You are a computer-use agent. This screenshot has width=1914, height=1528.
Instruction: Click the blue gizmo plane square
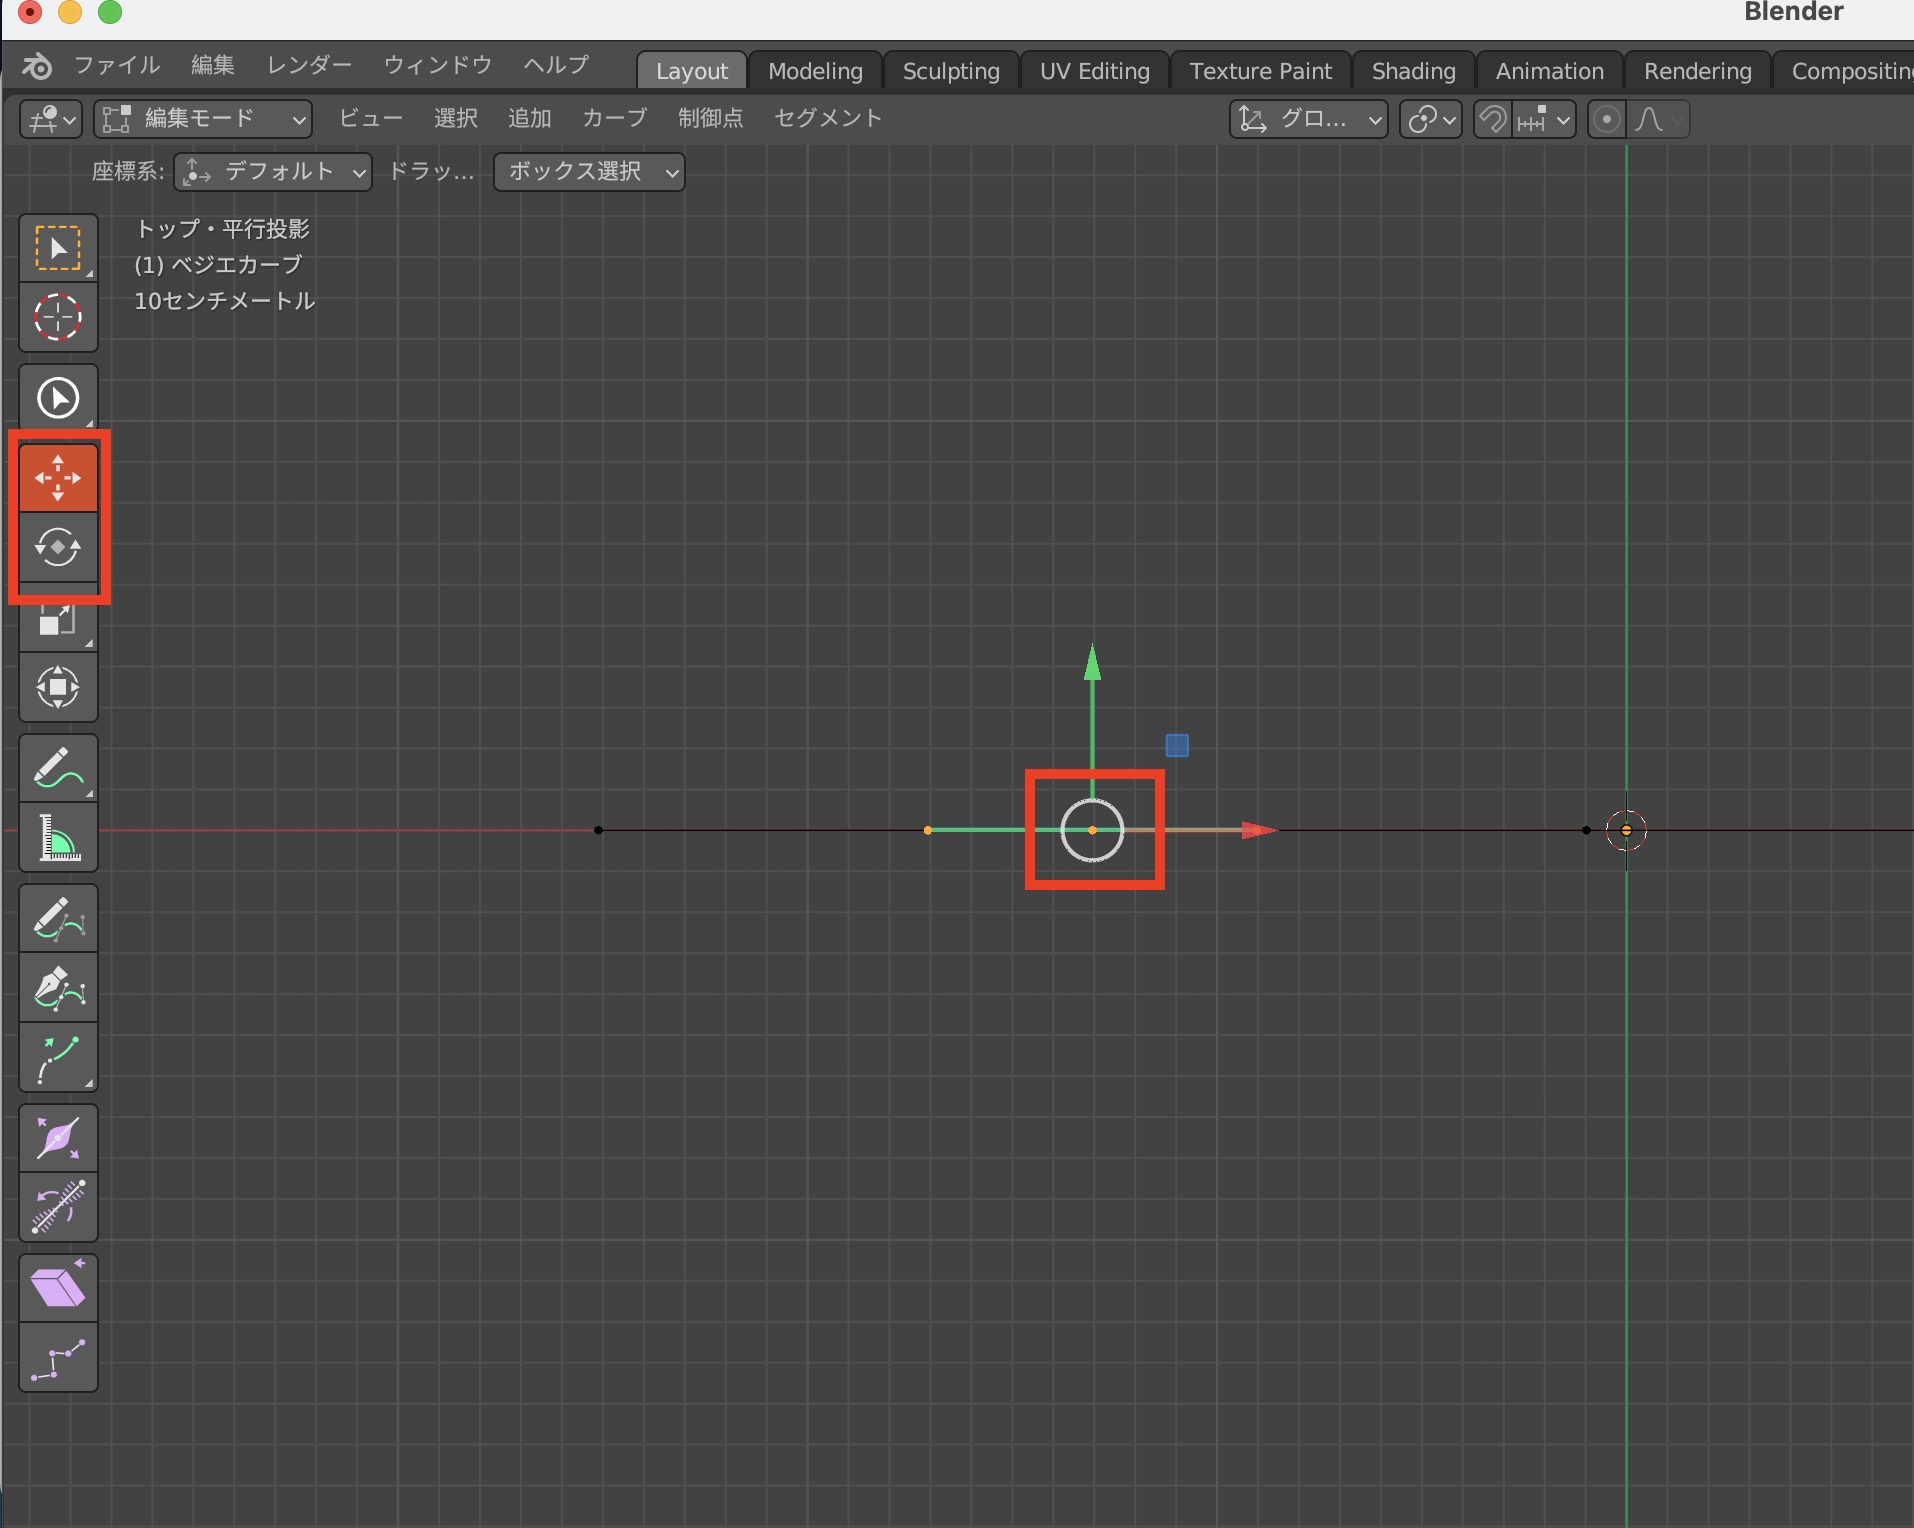1177,745
